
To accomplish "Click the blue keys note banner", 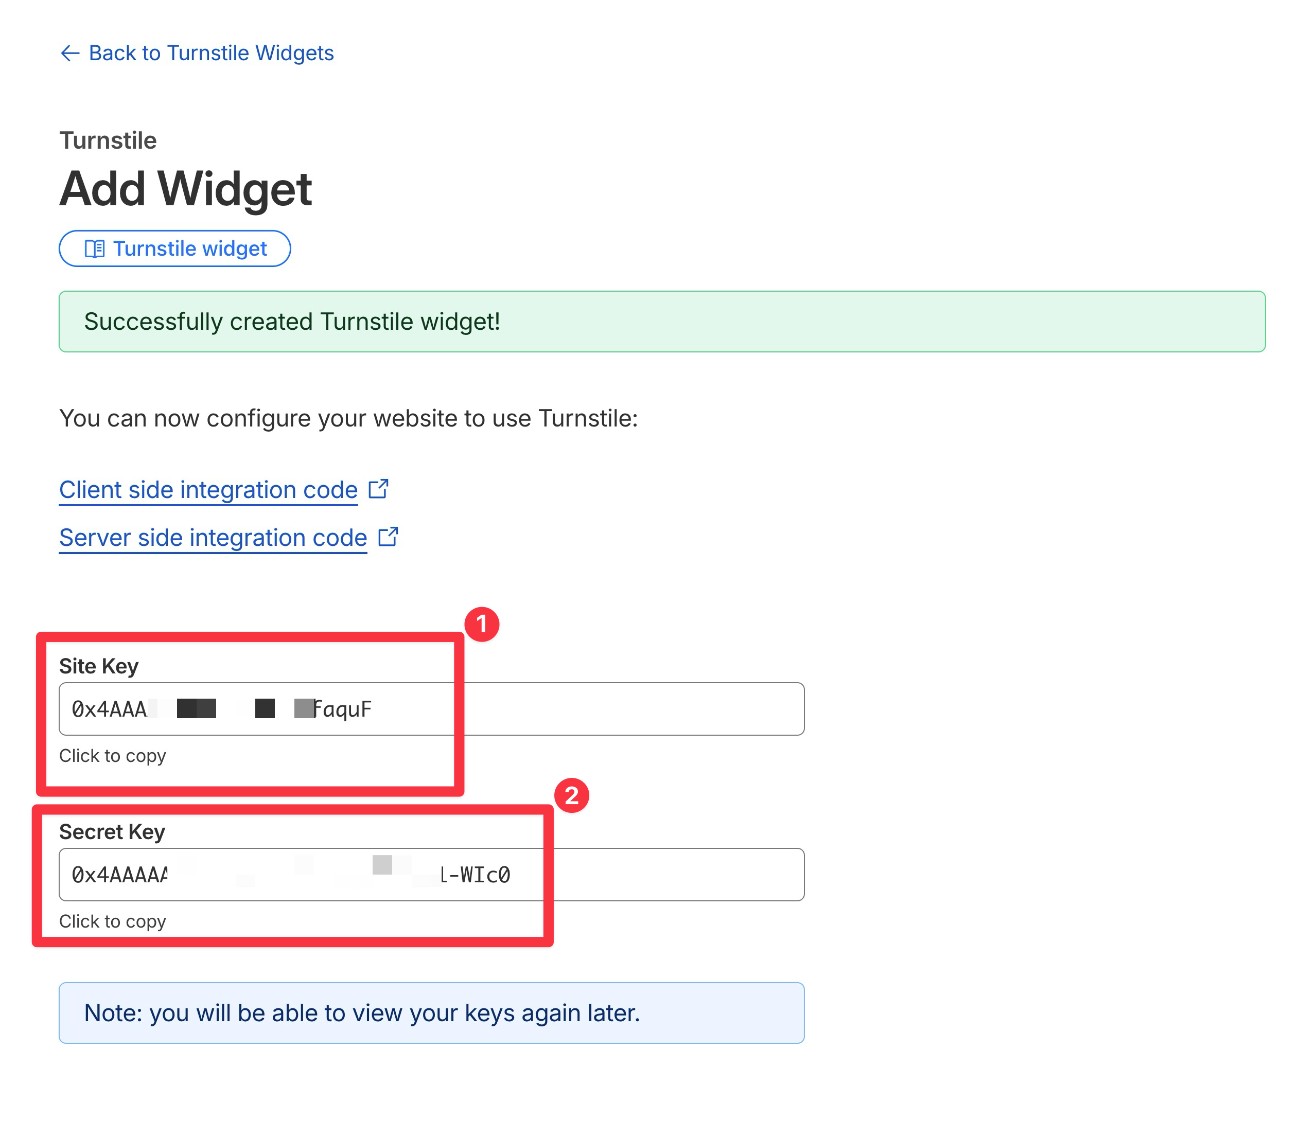I will coord(431,1013).
